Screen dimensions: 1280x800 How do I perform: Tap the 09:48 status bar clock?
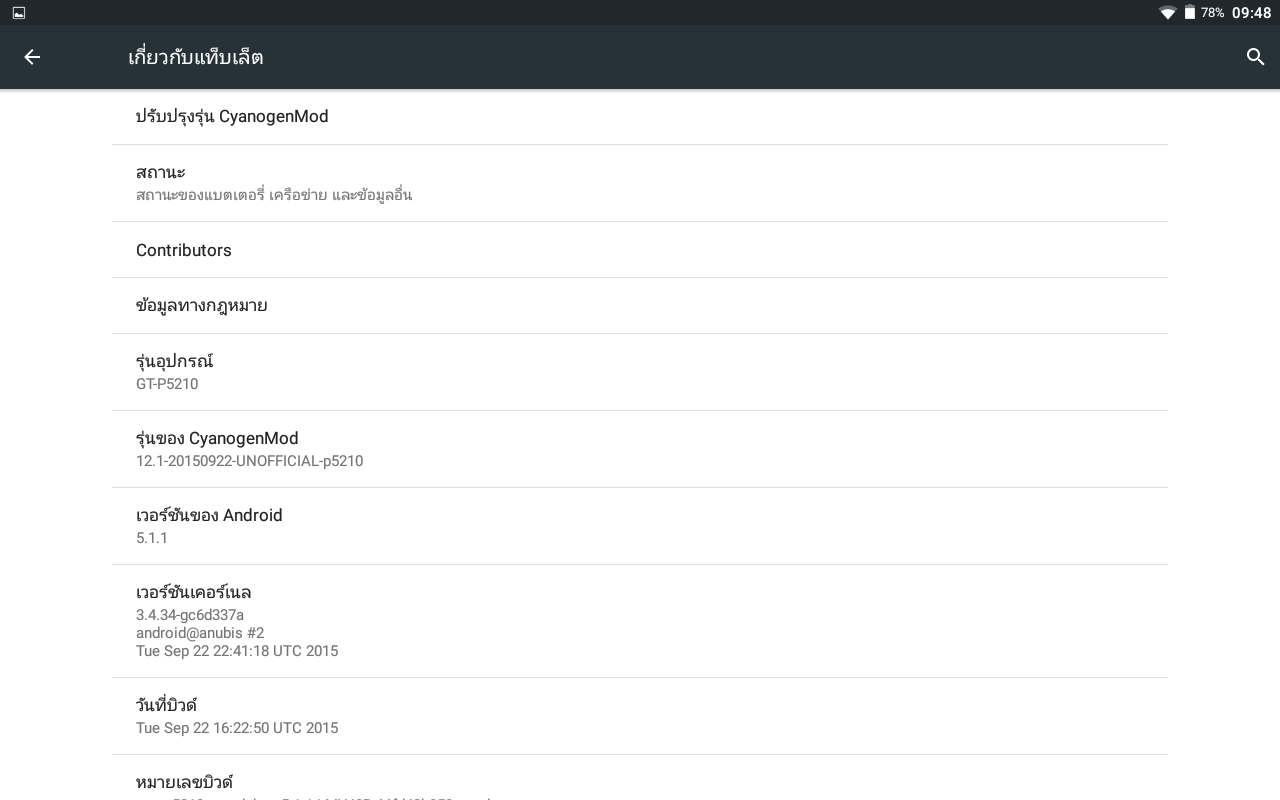point(1251,13)
